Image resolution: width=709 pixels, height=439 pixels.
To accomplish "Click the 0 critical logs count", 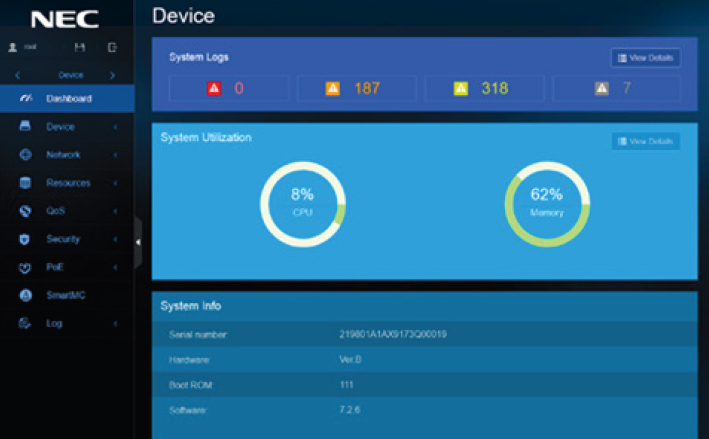I will [239, 88].
